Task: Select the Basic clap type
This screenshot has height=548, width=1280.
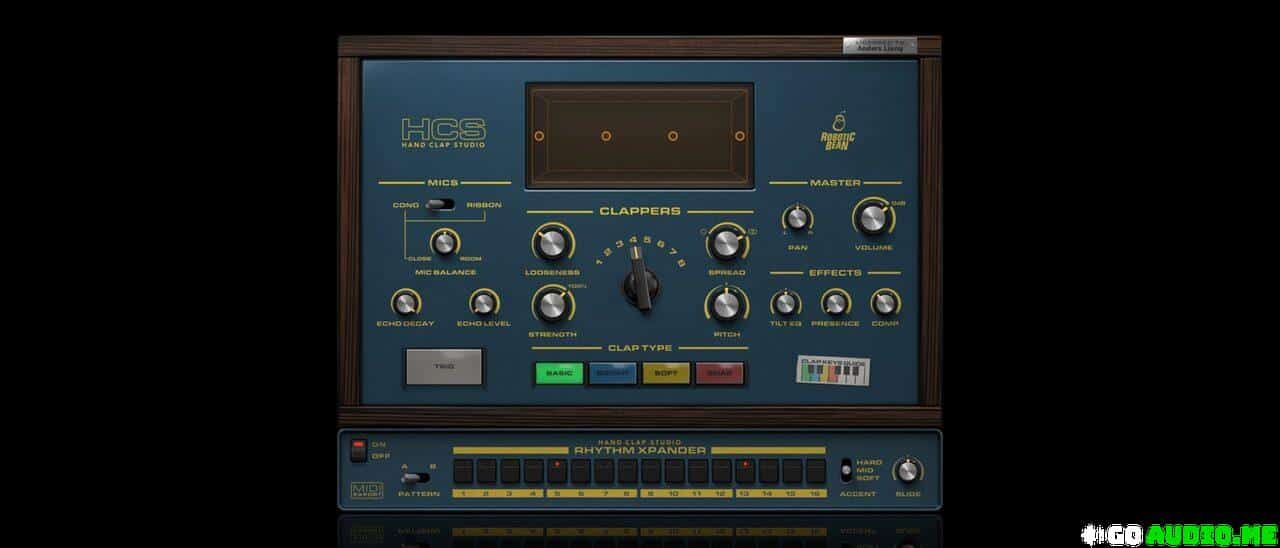Action: pos(560,373)
